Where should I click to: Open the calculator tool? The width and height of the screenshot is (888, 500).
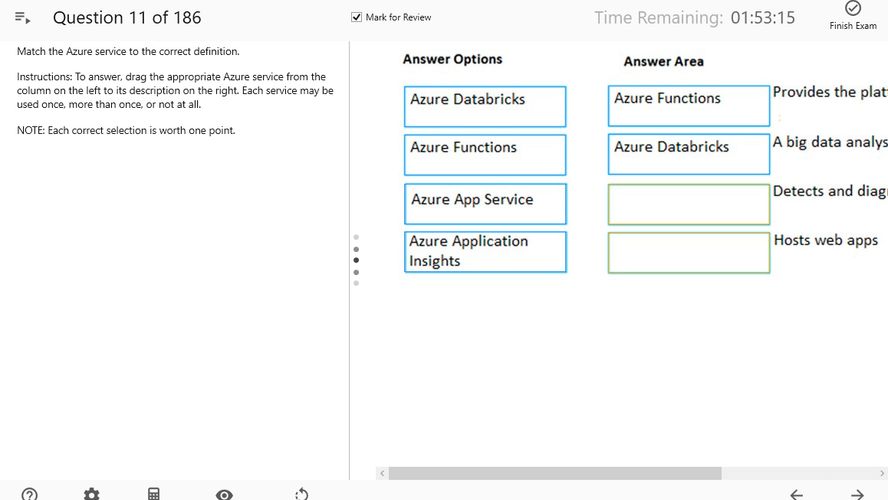[154, 494]
